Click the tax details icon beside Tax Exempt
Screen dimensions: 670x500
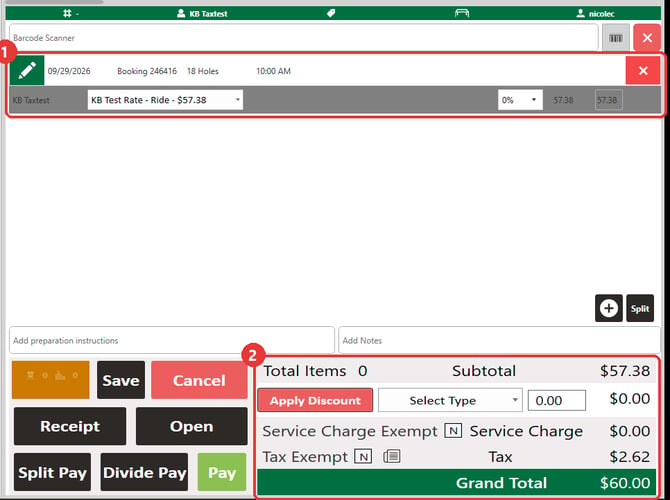click(391, 456)
